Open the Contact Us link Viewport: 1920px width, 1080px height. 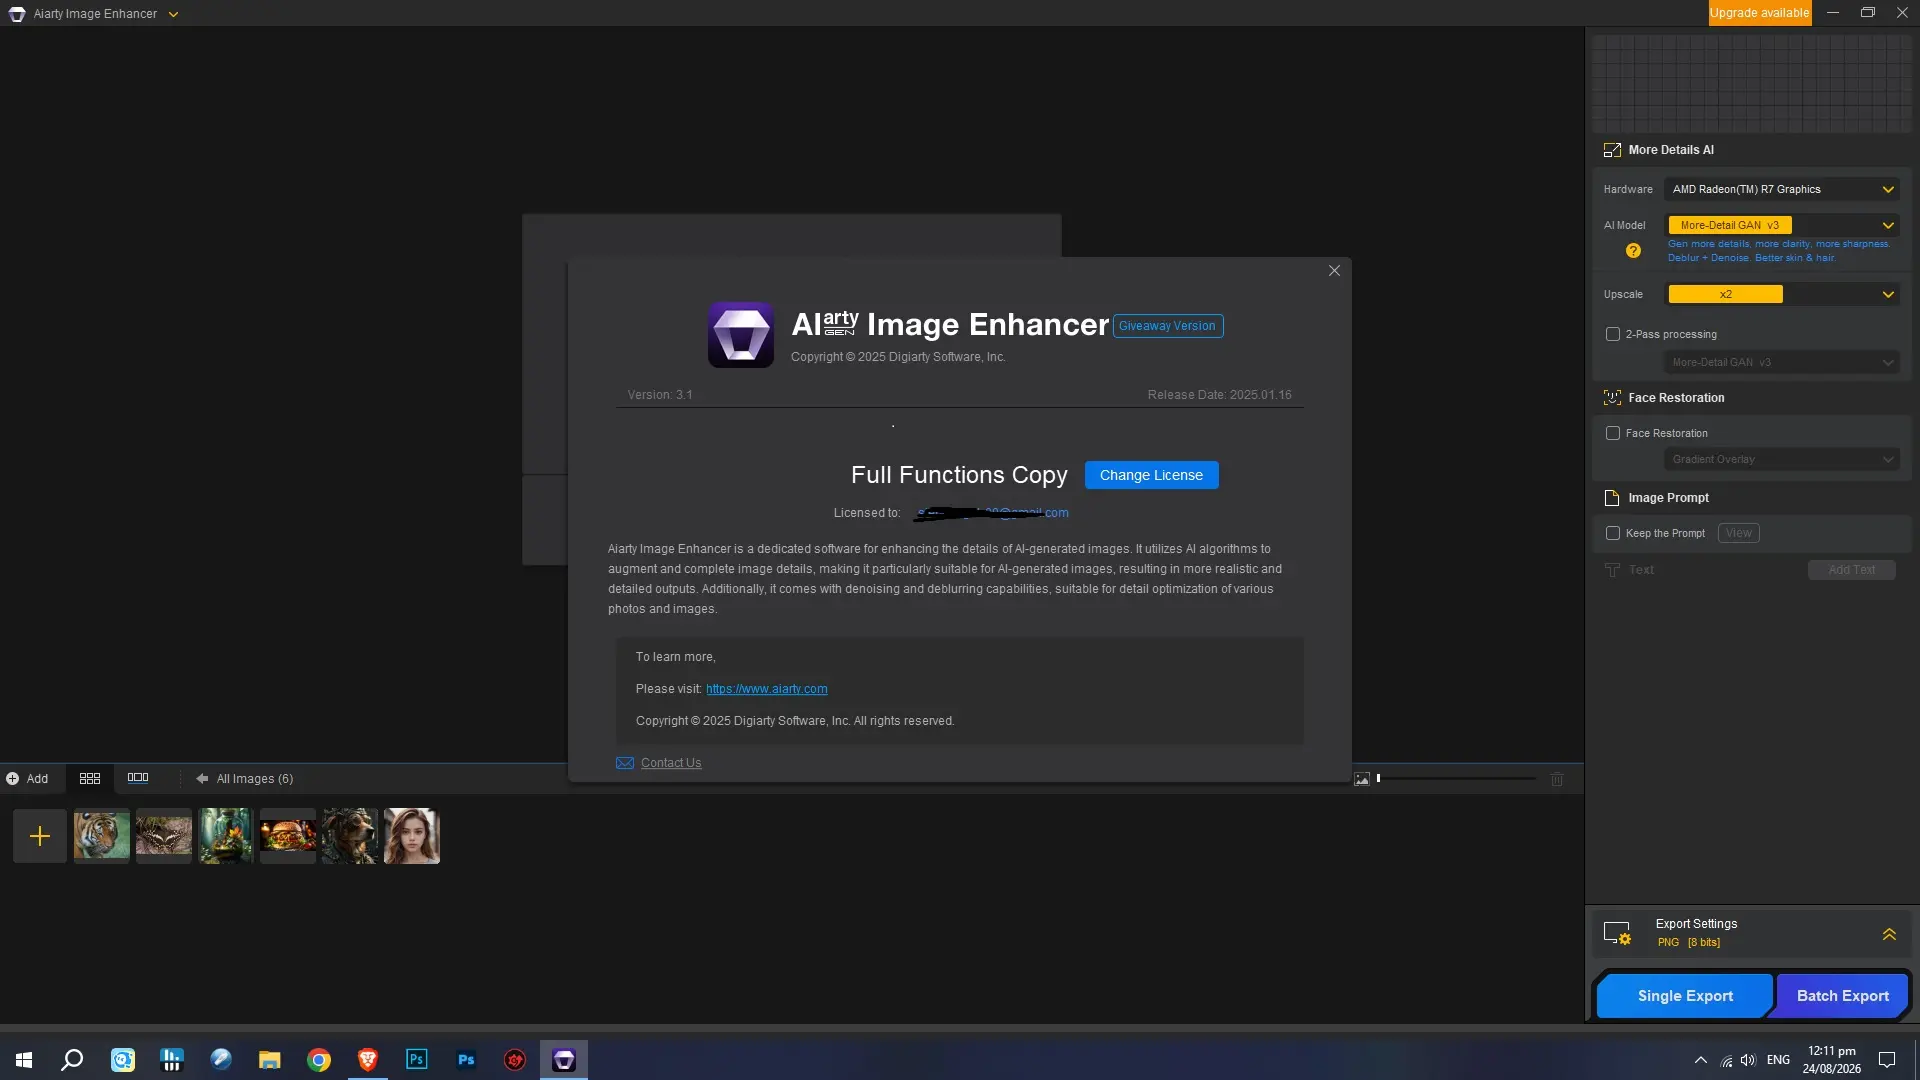point(671,763)
